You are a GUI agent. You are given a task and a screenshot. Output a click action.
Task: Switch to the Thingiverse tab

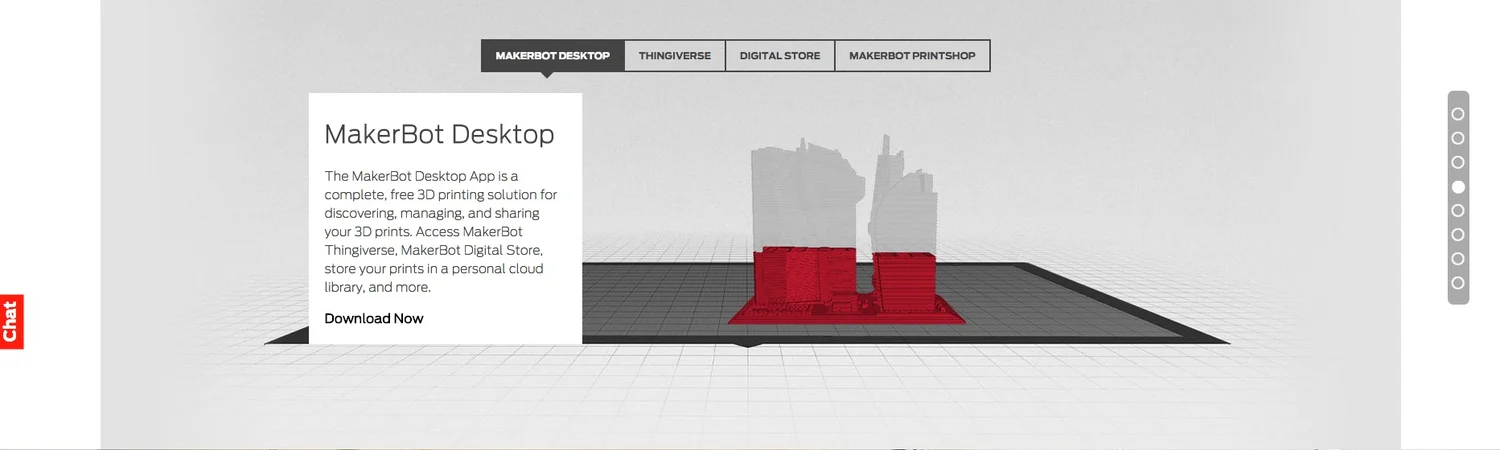click(x=675, y=56)
